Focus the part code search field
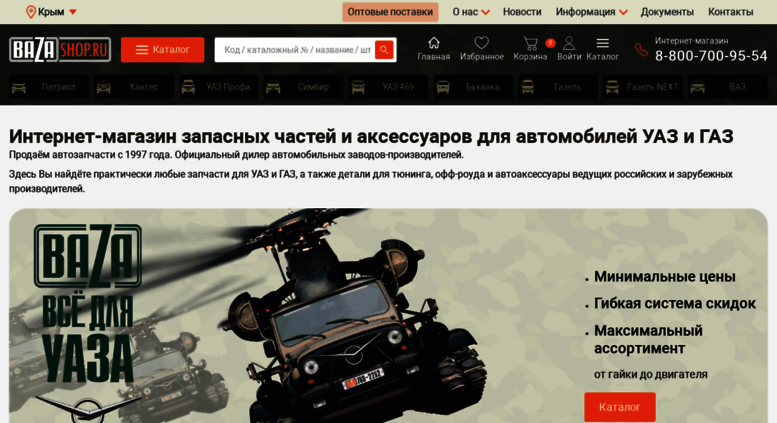 [x=297, y=50]
